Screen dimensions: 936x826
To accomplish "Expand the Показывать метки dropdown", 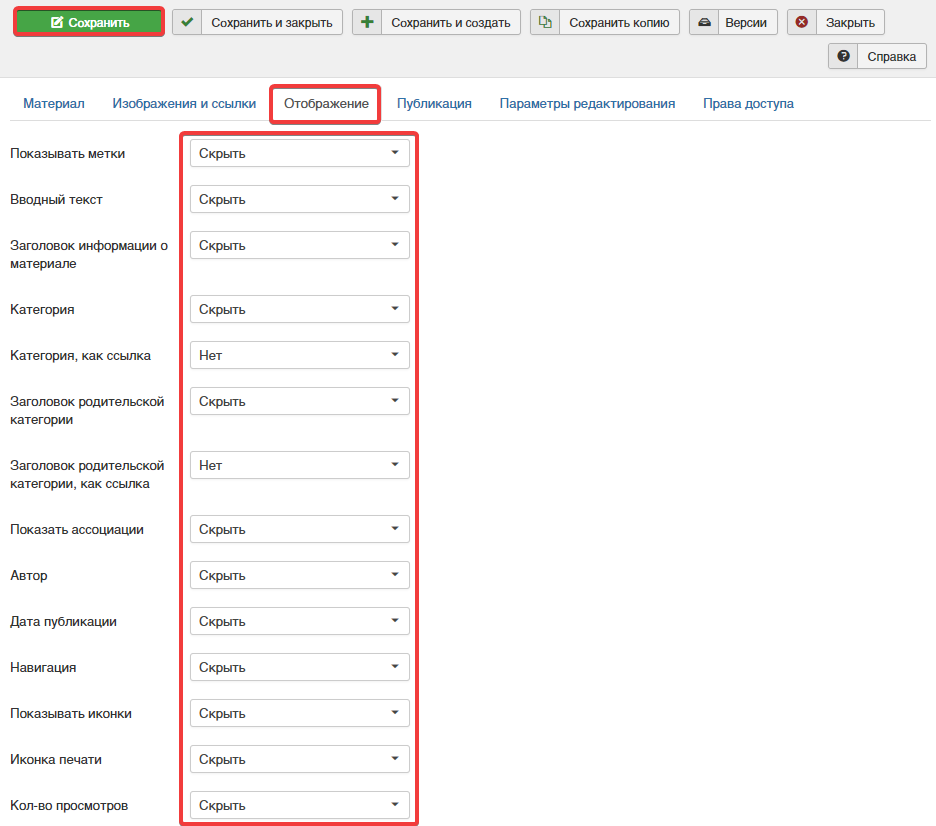I will [300, 153].
